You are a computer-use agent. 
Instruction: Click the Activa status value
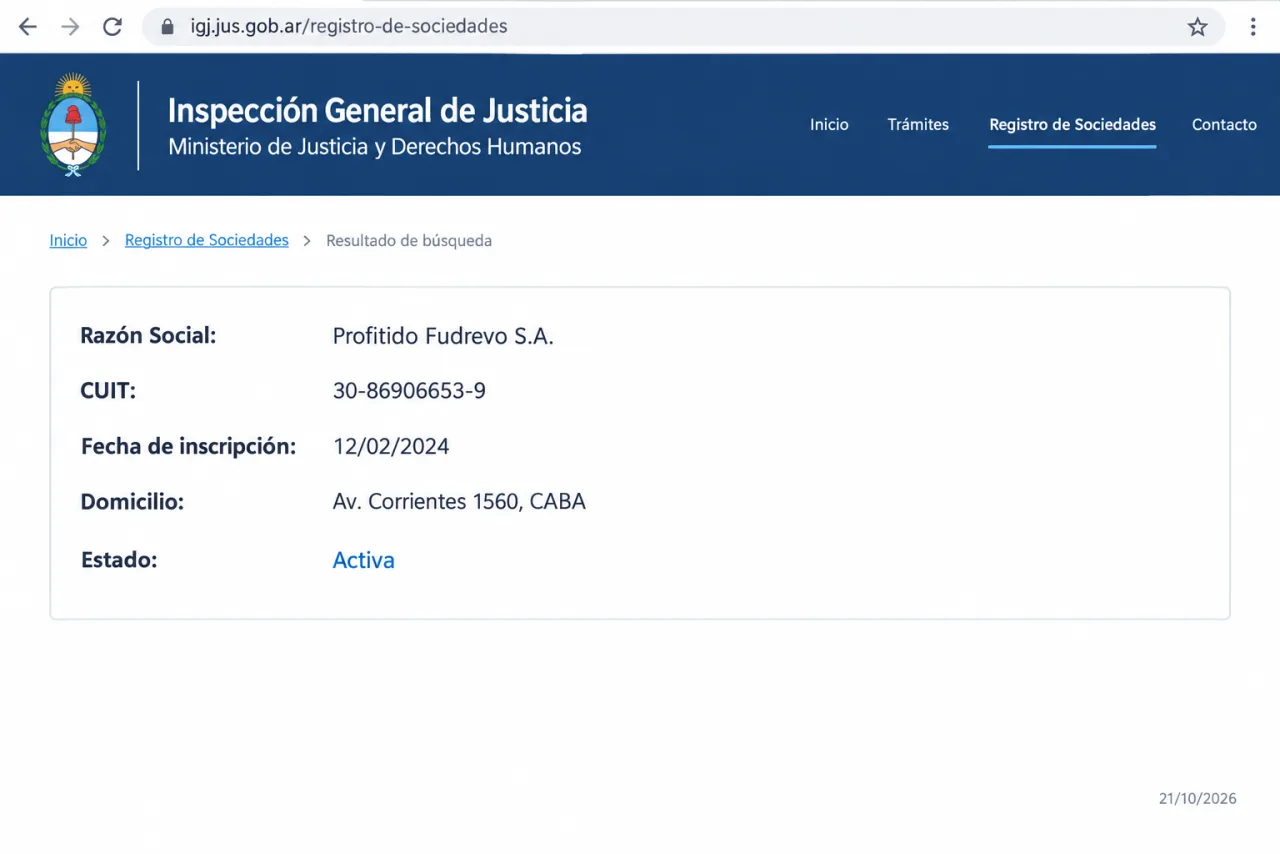point(364,560)
